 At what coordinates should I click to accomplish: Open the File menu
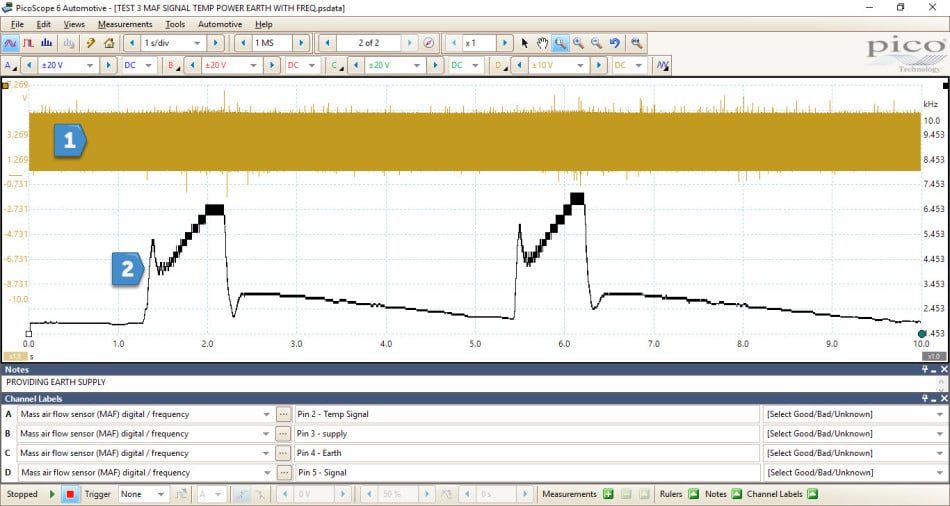pos(17,24)
